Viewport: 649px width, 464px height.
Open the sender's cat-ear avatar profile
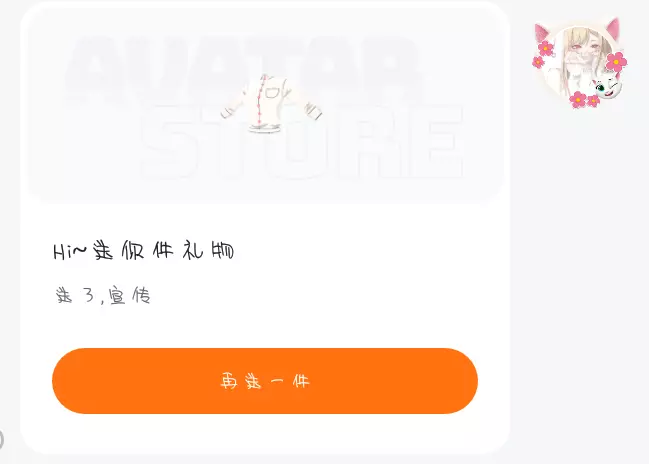(579, 62)
